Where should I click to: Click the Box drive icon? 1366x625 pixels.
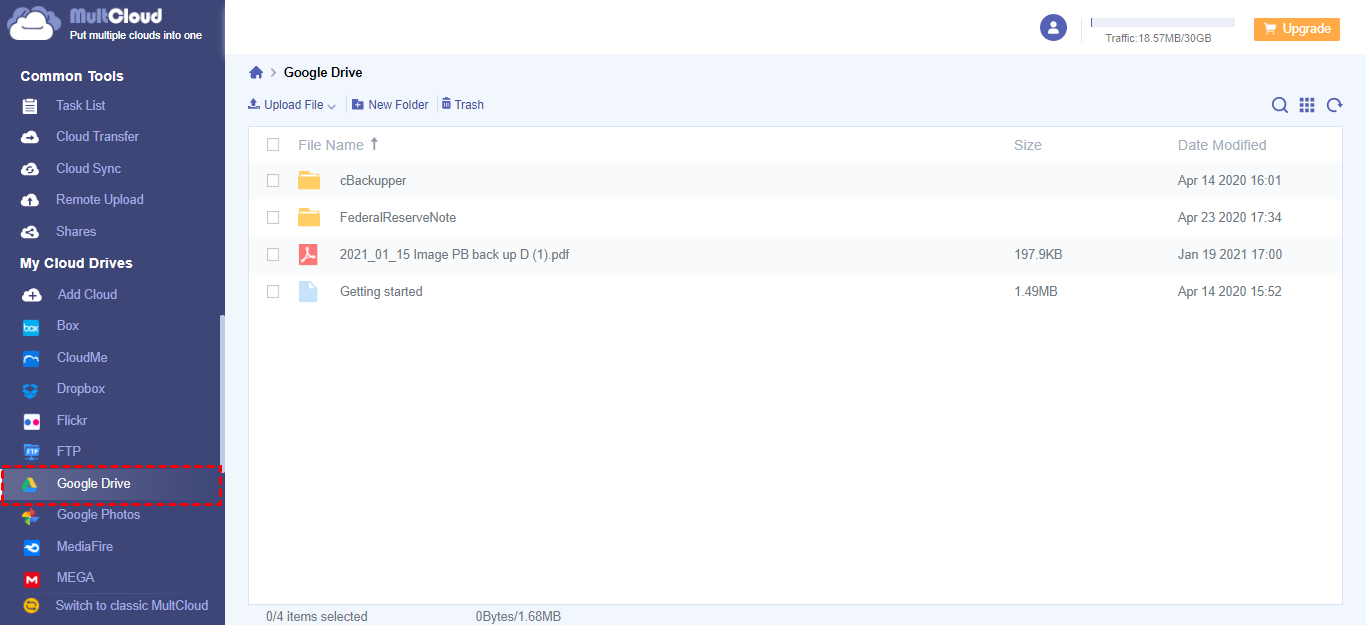click(31, 327)
